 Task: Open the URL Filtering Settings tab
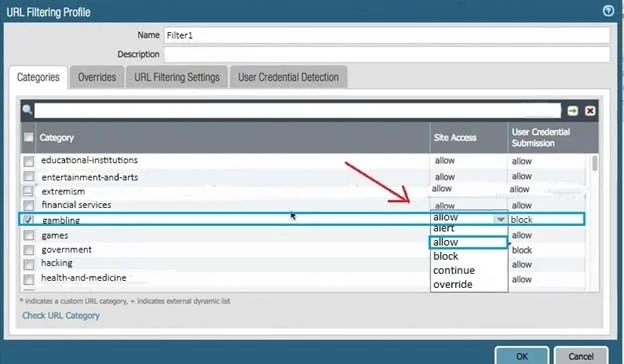[177, 77]
